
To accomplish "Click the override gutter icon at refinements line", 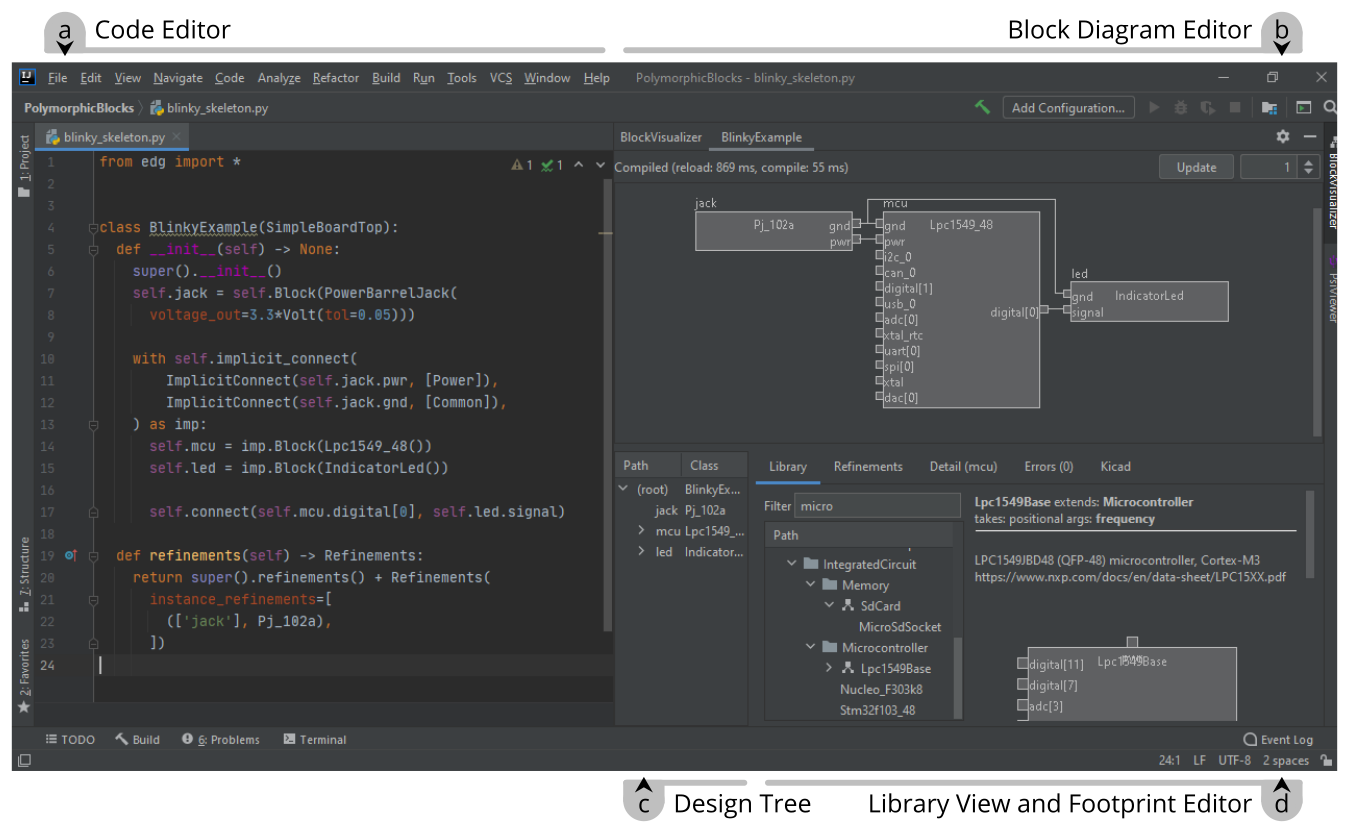I will point(70,555).
